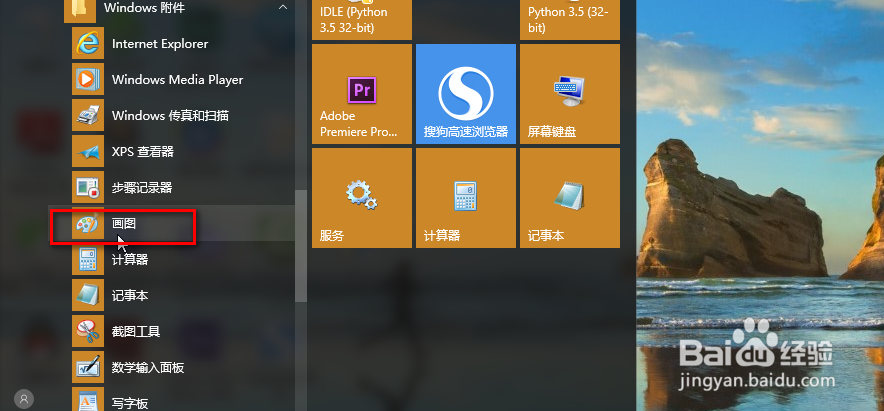Image resolution: width=884 pixels, height=411 pixels.
Task: Select the 步骤记录器 label
Action: point(142,188)
